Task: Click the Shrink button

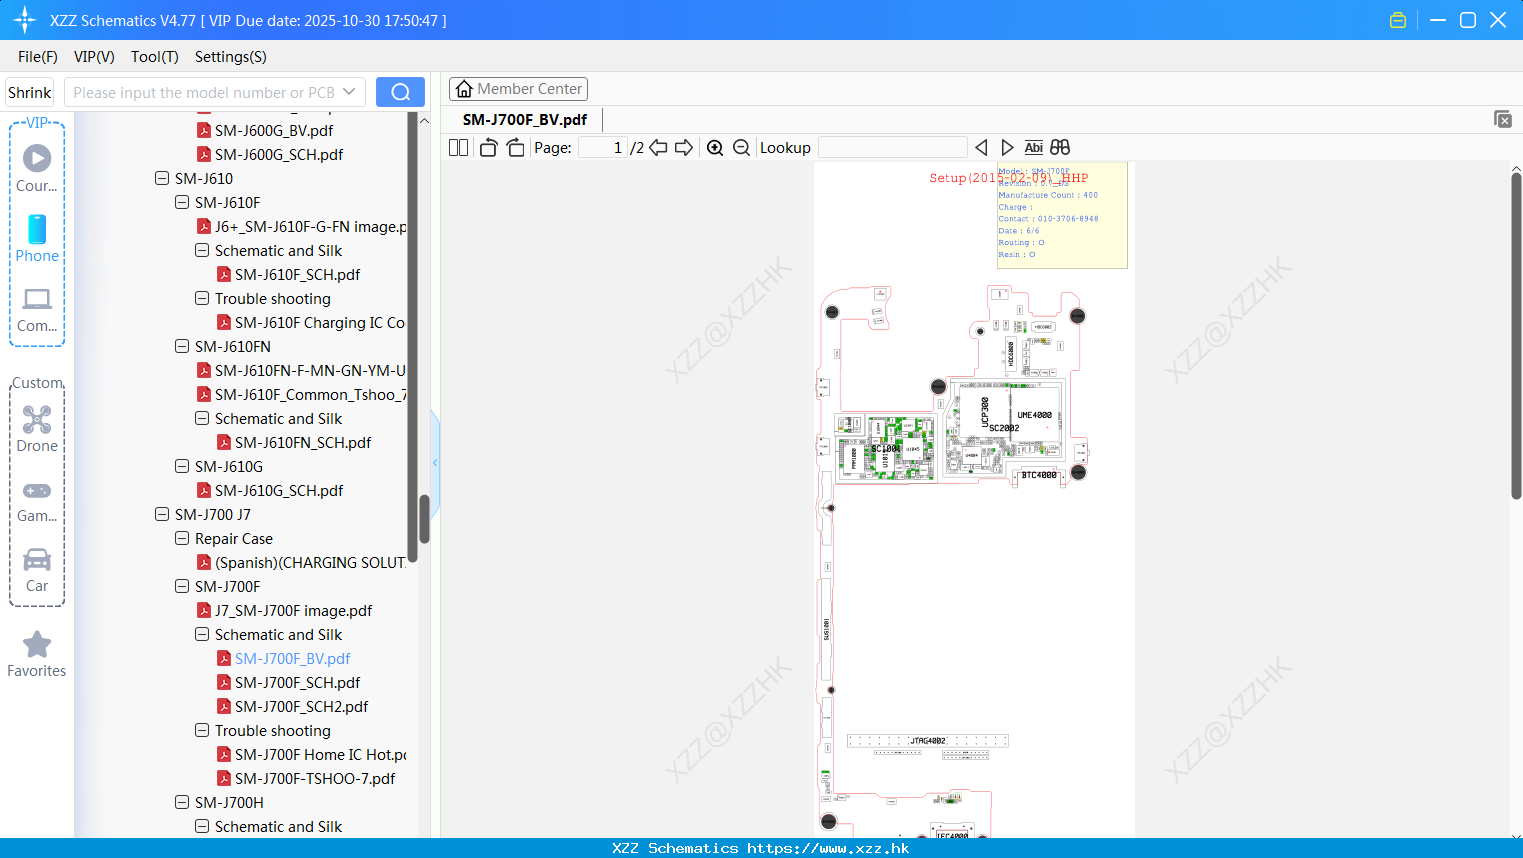Action: (30, 92)
